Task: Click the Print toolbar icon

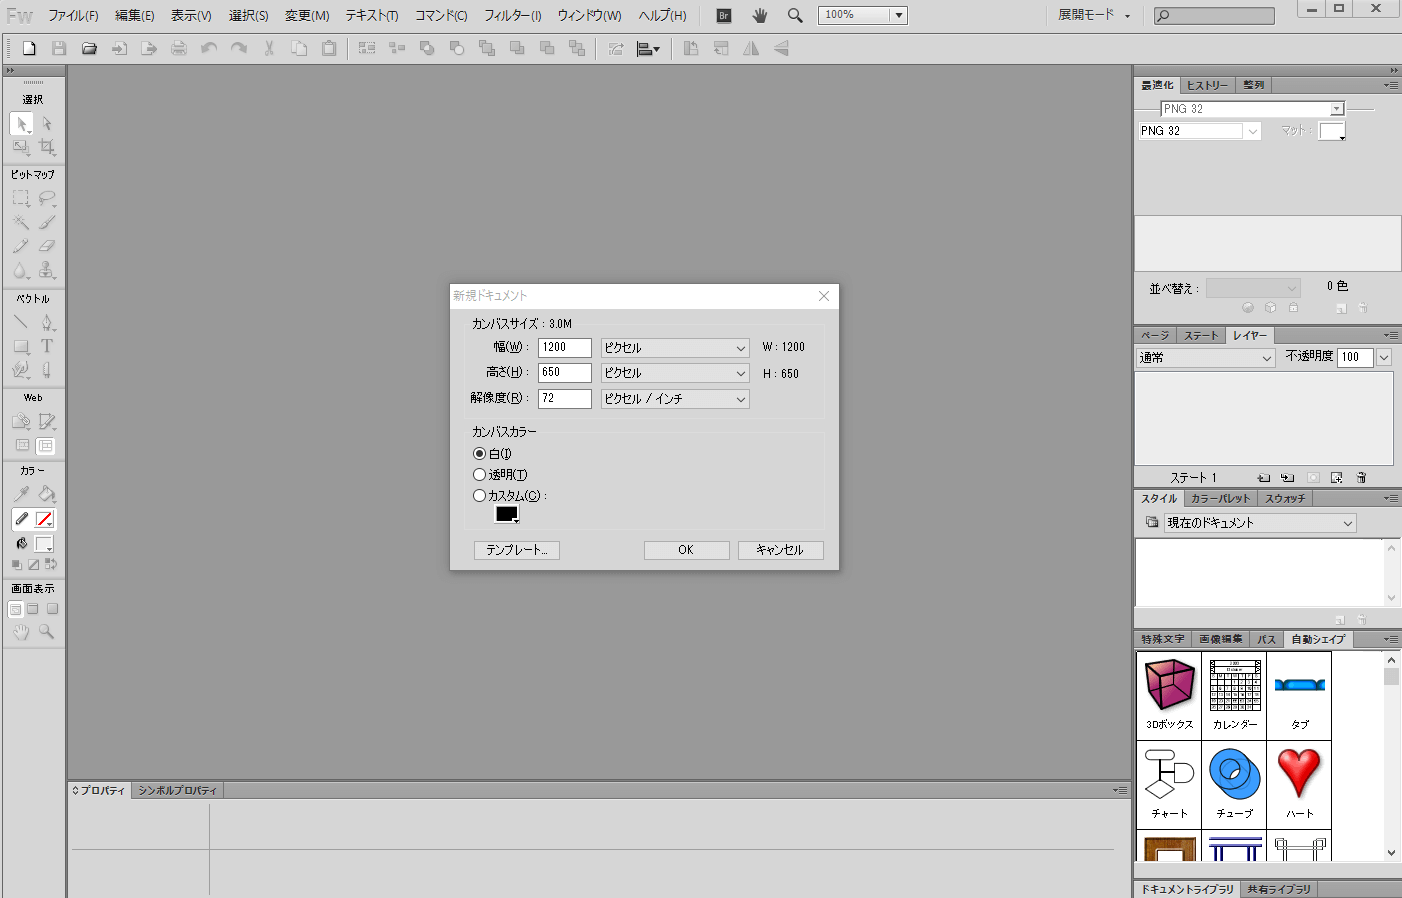Action: click(x=179, y=48)
